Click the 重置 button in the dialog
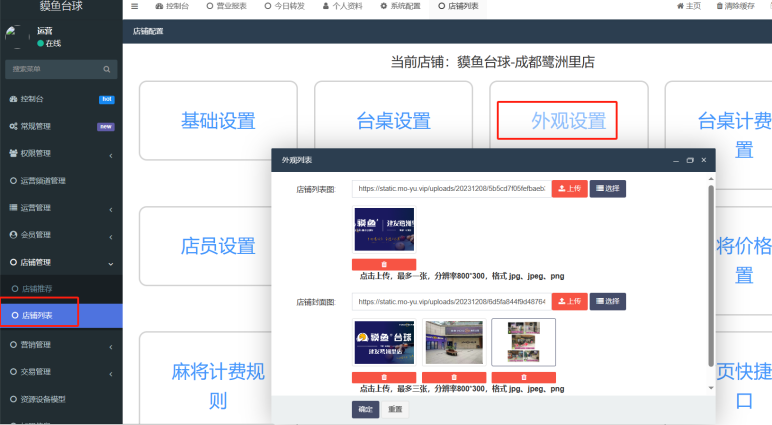This screenshot has width=772, height=425. click(395, 409)
